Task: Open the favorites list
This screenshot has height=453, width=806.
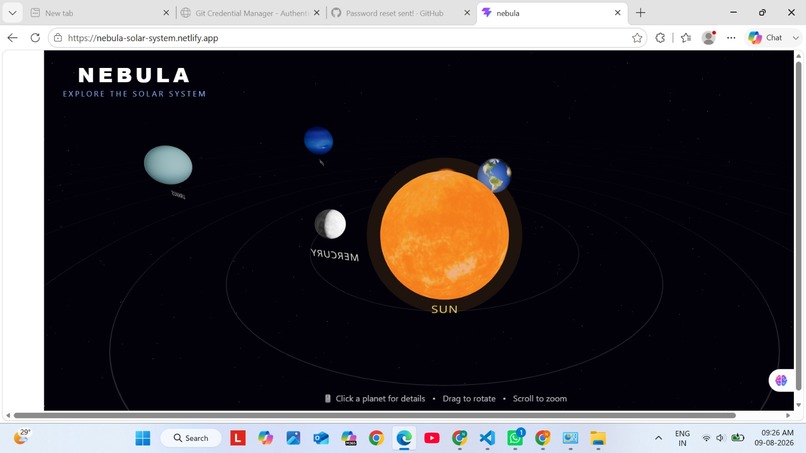Action: (x=686, y=38)
